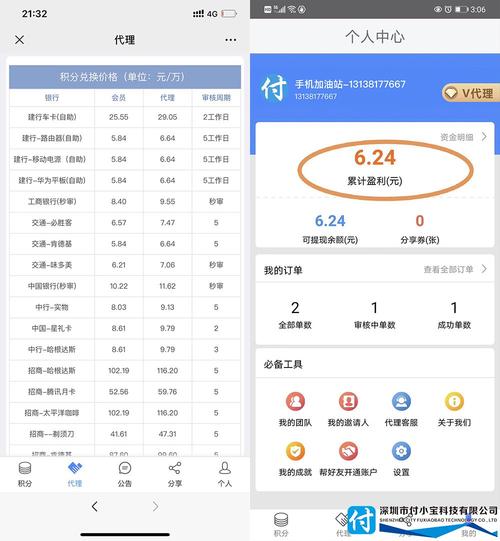
Task: Select the 代理 tab in left app
Action: click(75, 474)
